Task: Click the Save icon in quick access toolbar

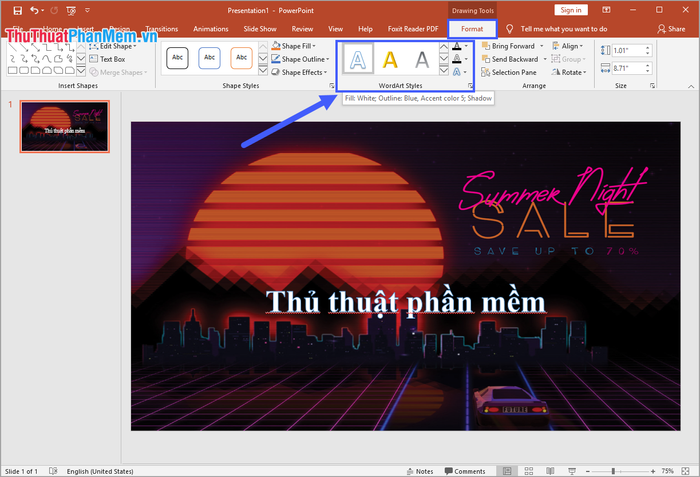Action: click(x=17, y=10)
